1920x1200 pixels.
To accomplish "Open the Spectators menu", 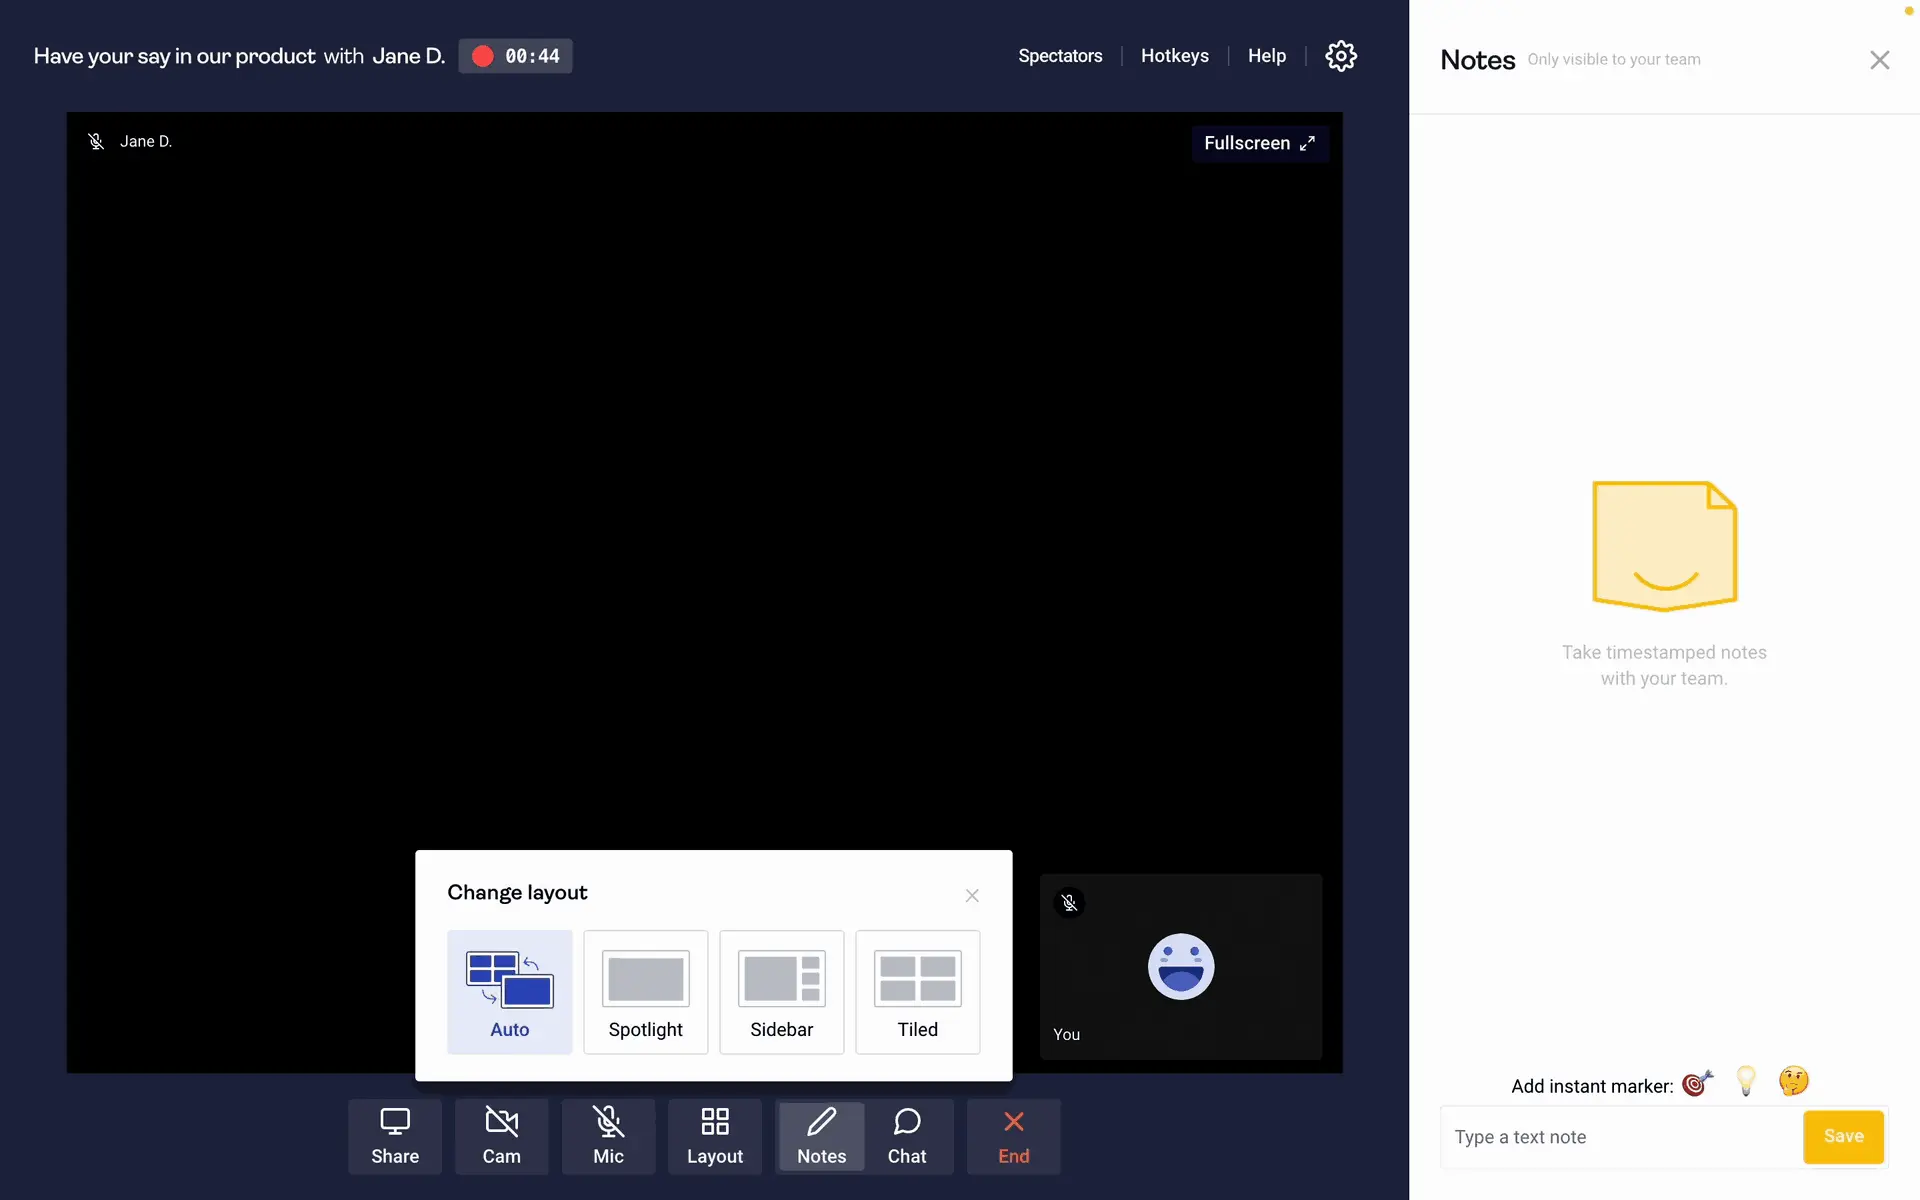I will pyautogui.click(x=1060, y=56).
